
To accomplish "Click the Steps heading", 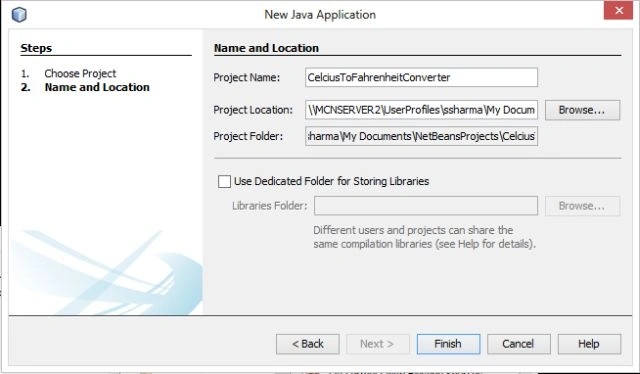I will pos(36,48).
